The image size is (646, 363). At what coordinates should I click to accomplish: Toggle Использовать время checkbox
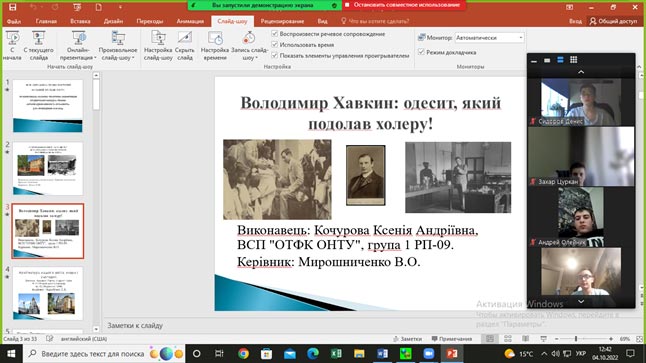pyautogui.click(x=275, y=44)
